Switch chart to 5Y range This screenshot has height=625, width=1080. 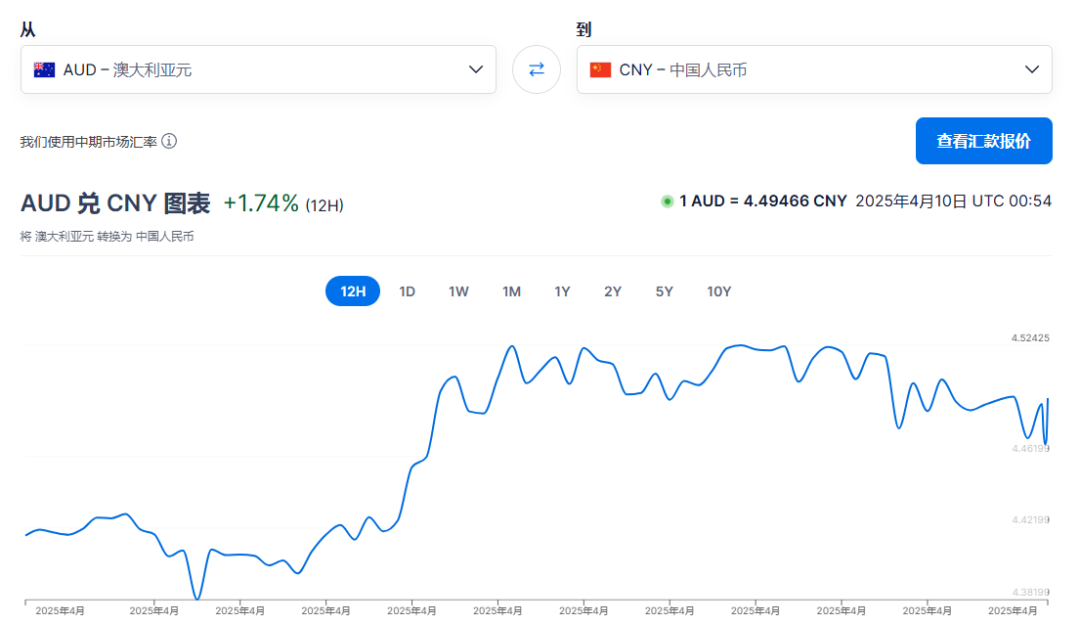point(664,291)
